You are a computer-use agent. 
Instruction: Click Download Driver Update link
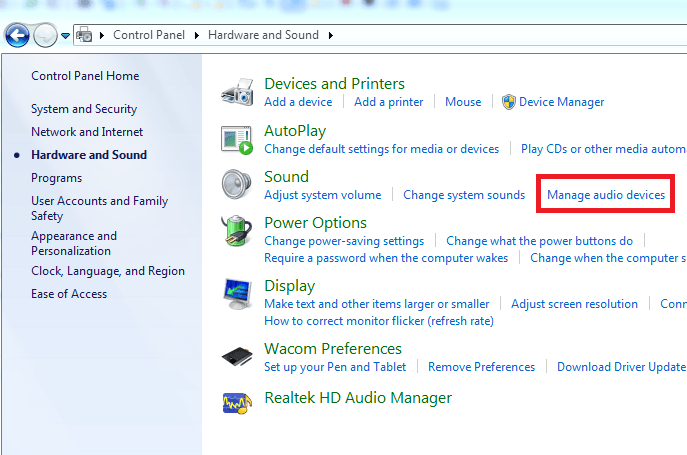621,367
